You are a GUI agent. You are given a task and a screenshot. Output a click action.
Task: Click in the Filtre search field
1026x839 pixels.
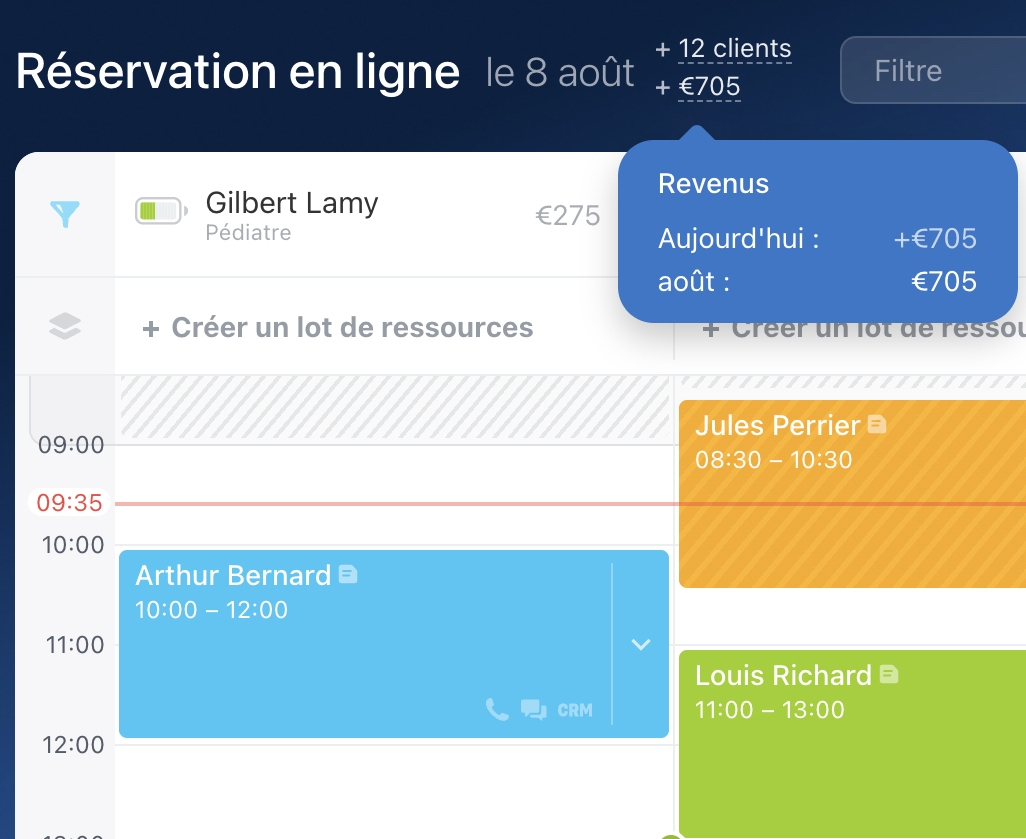[930, 71]
